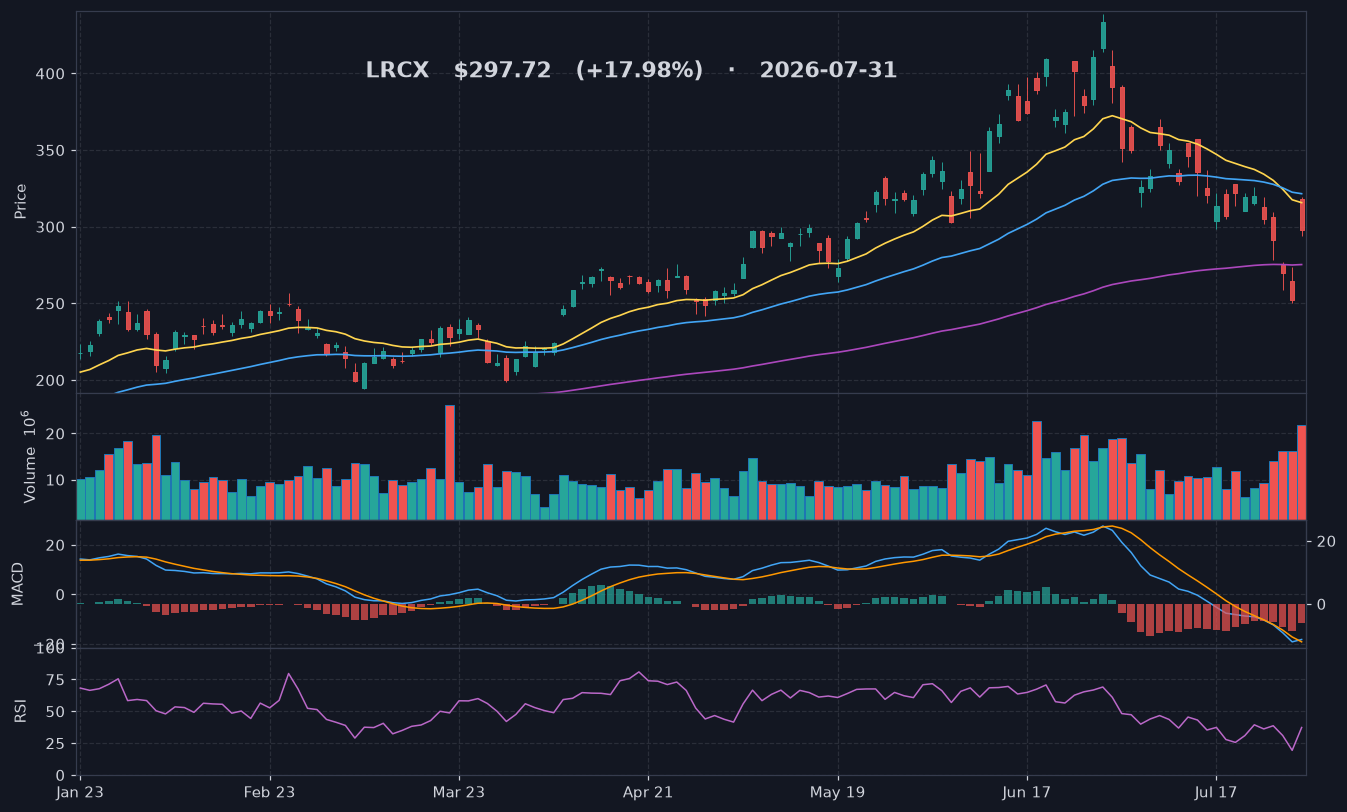Click the $297.72 price in title
Image resolution: width=1347 pixels, height=812 pixels.
(502, 71)
